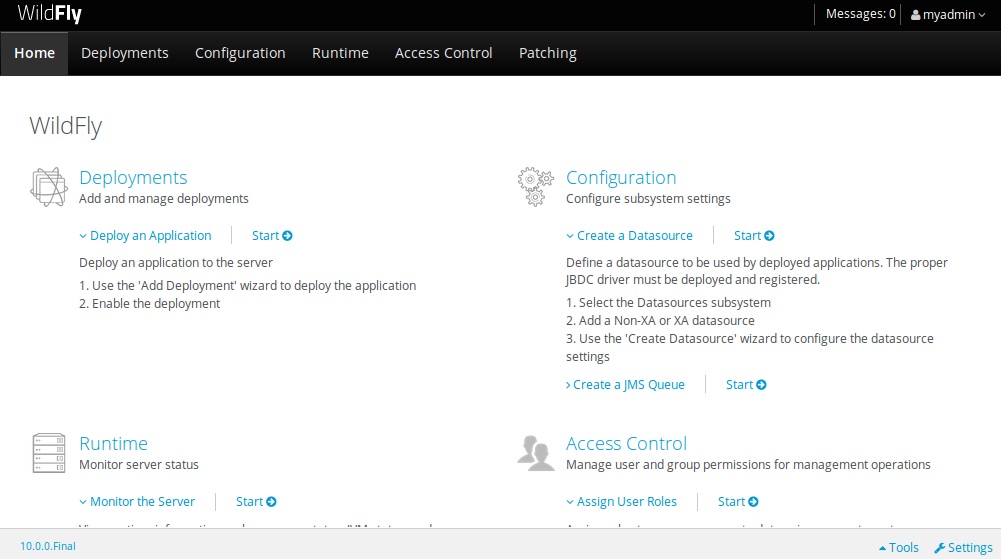Screen dimensions: 1001x559
Task: Click 'Add and manage deployments' text
Action: coord(163,198)
